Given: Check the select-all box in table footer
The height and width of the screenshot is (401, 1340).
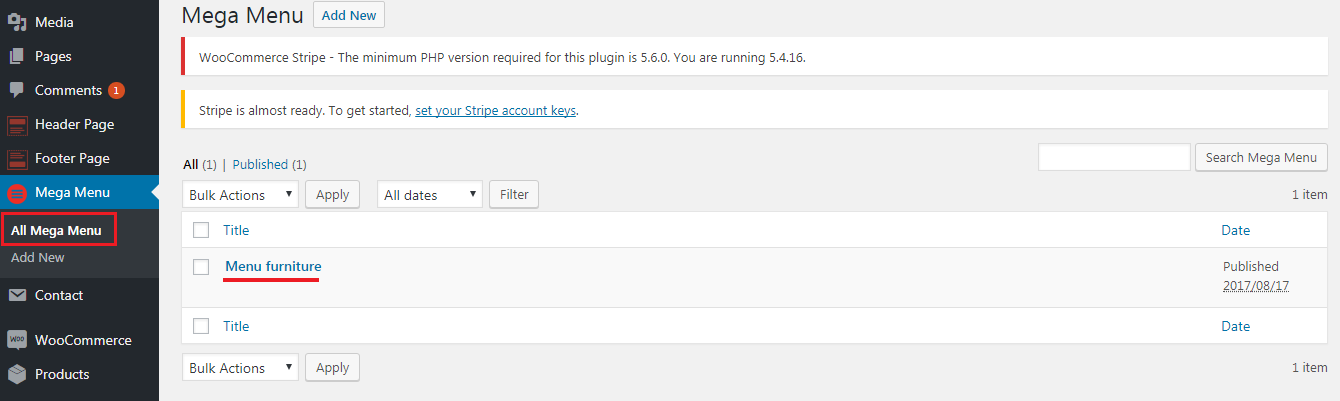Looking at the screenshot, I should [x=201, y=326].
